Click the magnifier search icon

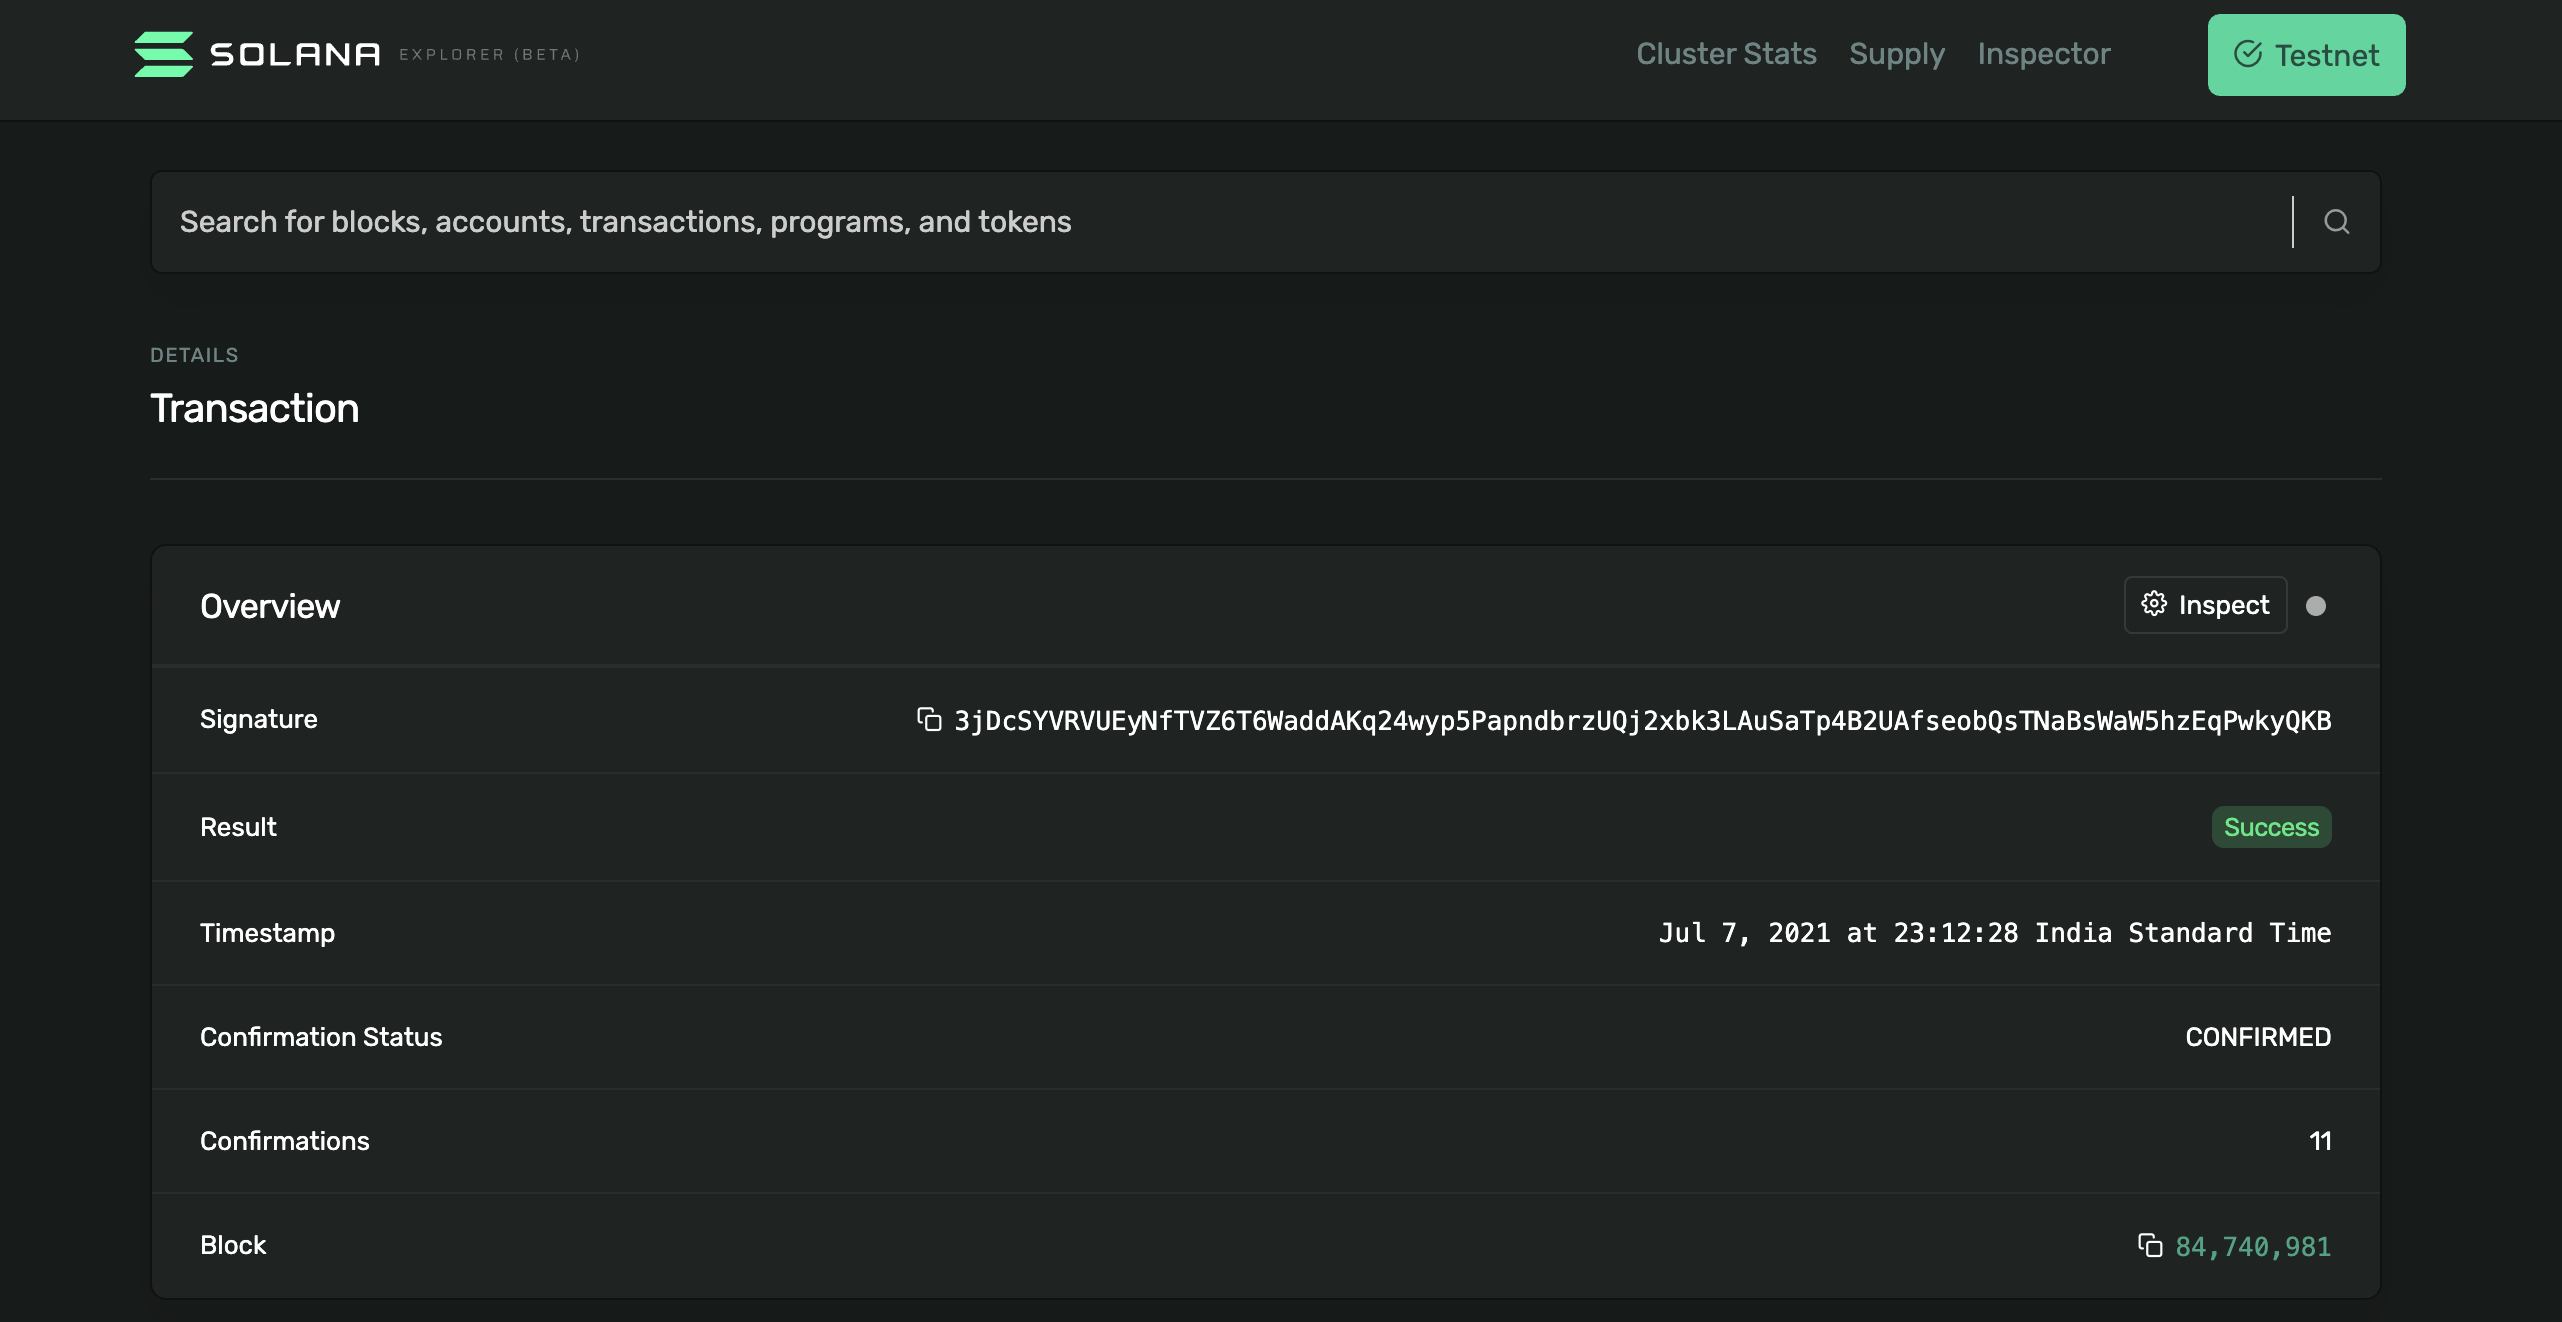pos(2336,222)
